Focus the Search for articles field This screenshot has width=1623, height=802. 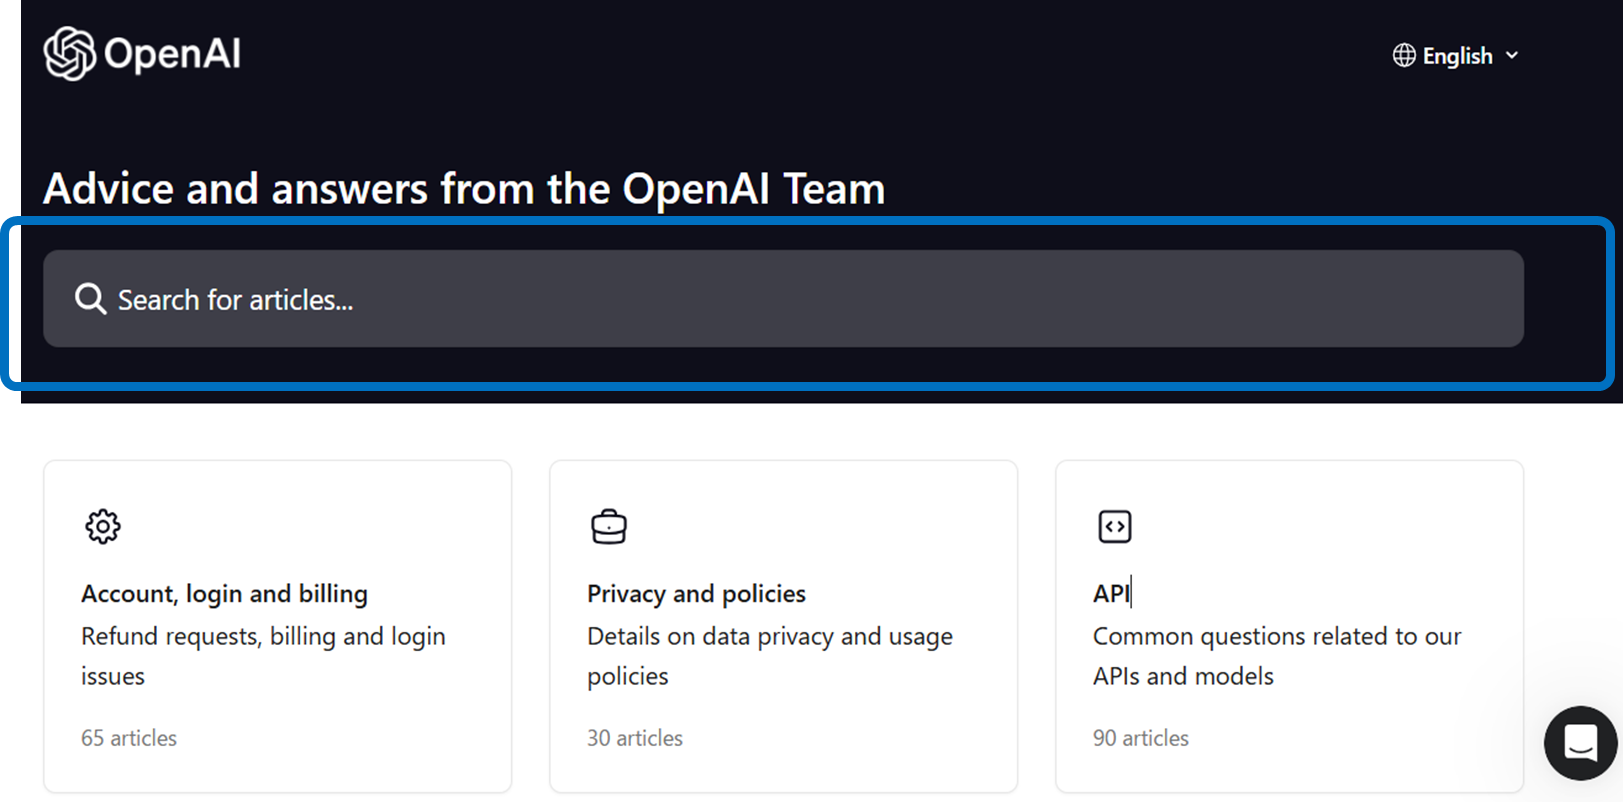(x=780, y=299)
